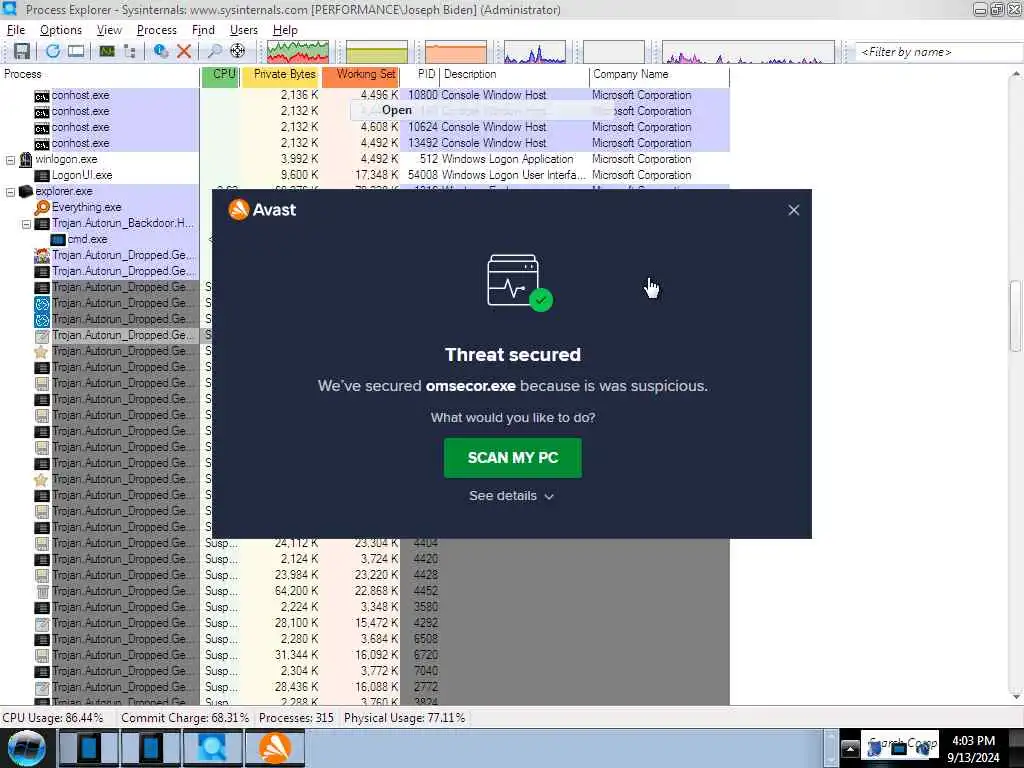Collapse the winlogon.exe tree node

pyautogui.click(x=10, y=159)
